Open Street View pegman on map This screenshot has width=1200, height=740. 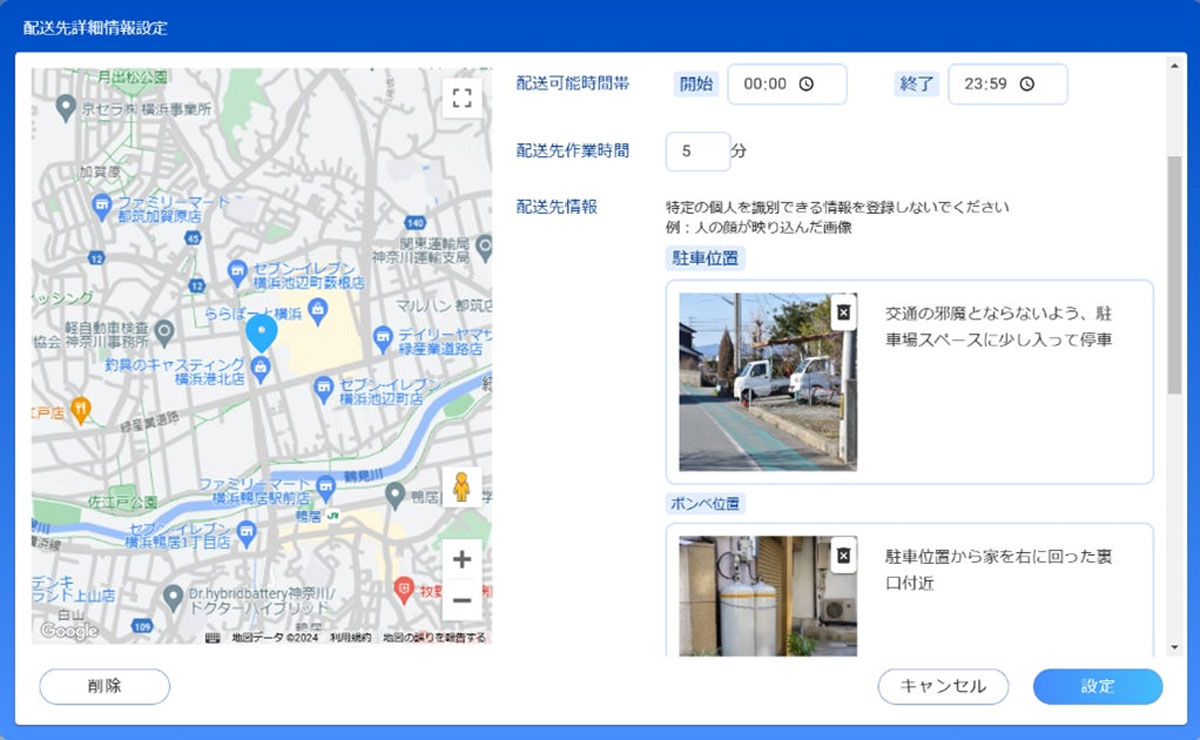tap(461, 488)
